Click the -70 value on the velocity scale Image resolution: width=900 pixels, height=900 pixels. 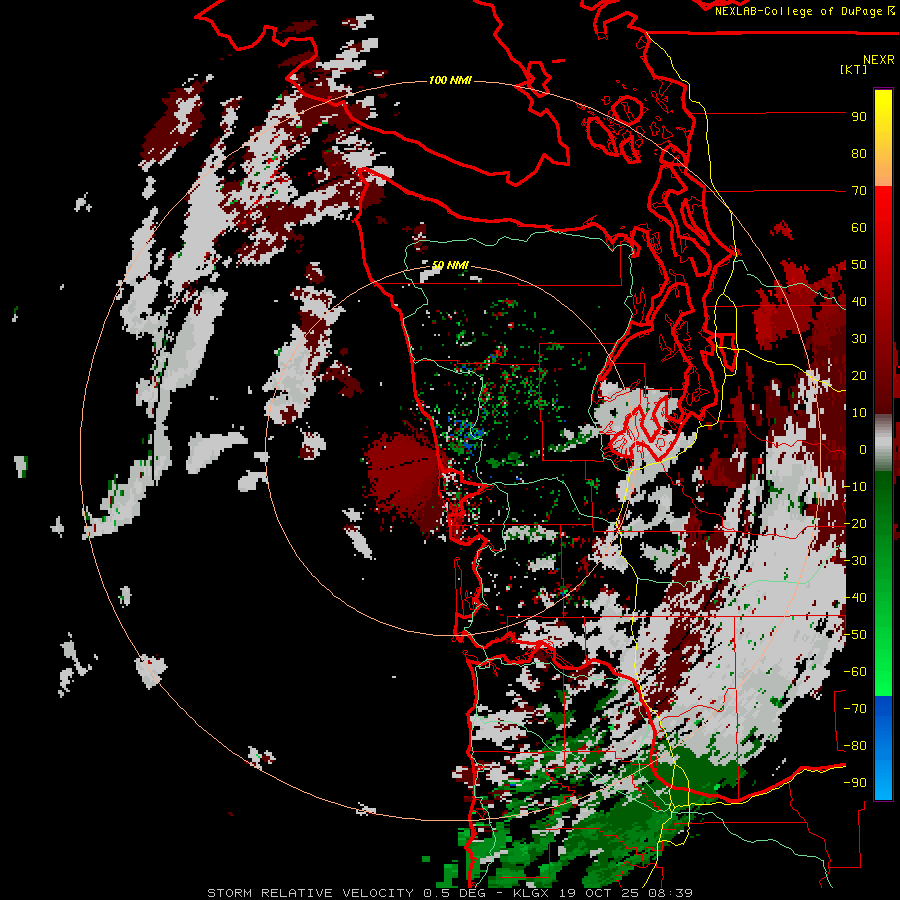coord(855,709)
